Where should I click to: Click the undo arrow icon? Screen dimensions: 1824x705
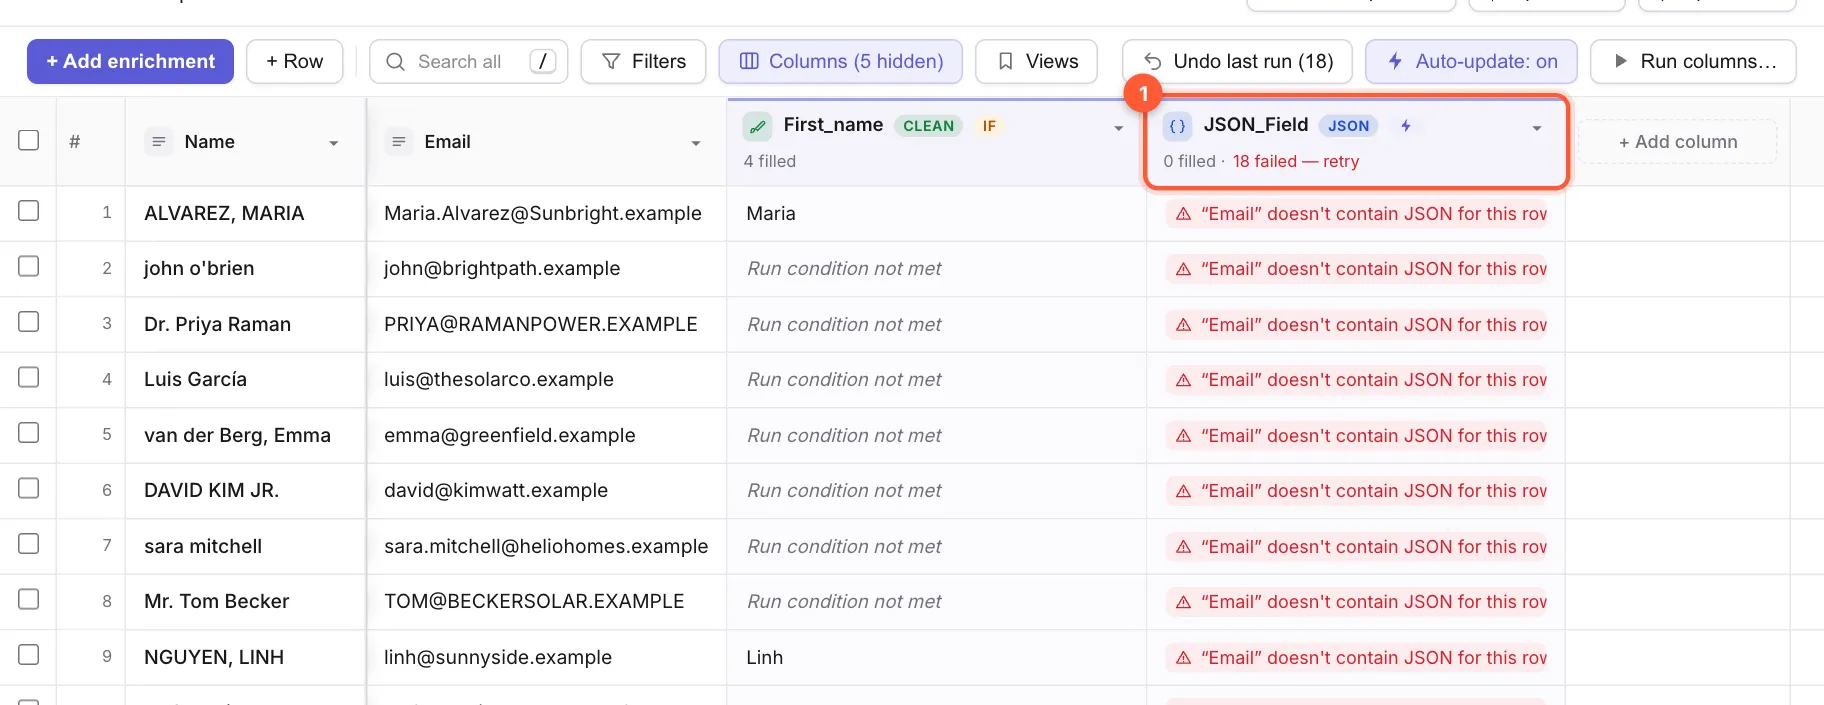tap(1152, 61)
